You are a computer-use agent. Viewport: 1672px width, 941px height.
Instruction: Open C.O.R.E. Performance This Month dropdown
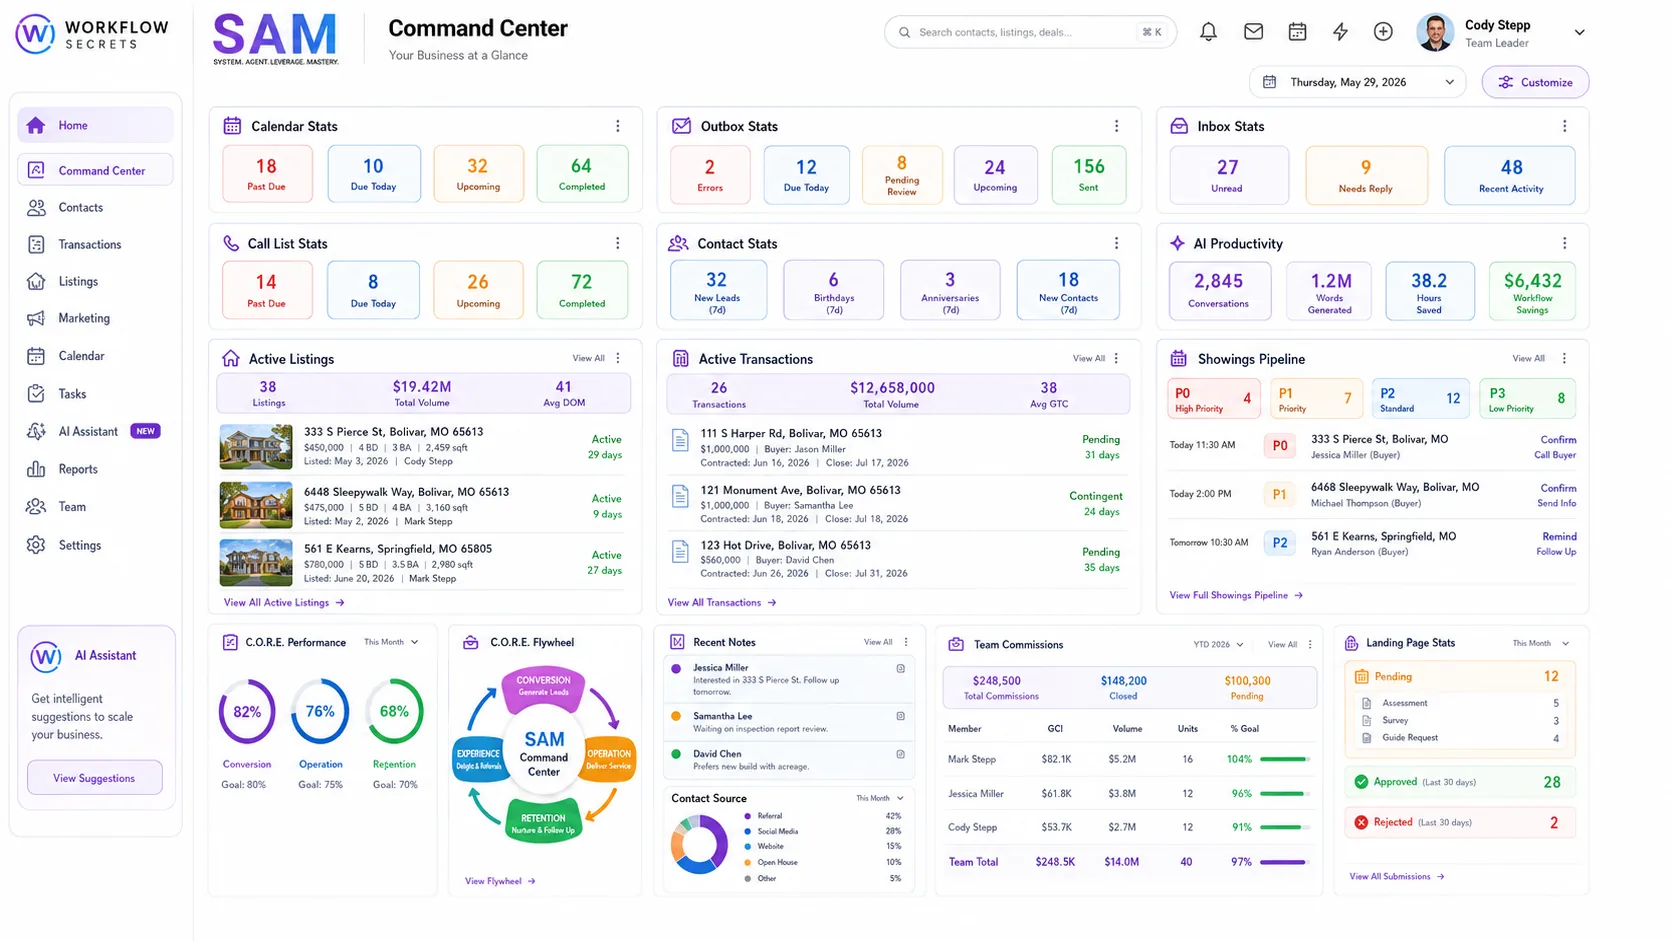[391, 642]
